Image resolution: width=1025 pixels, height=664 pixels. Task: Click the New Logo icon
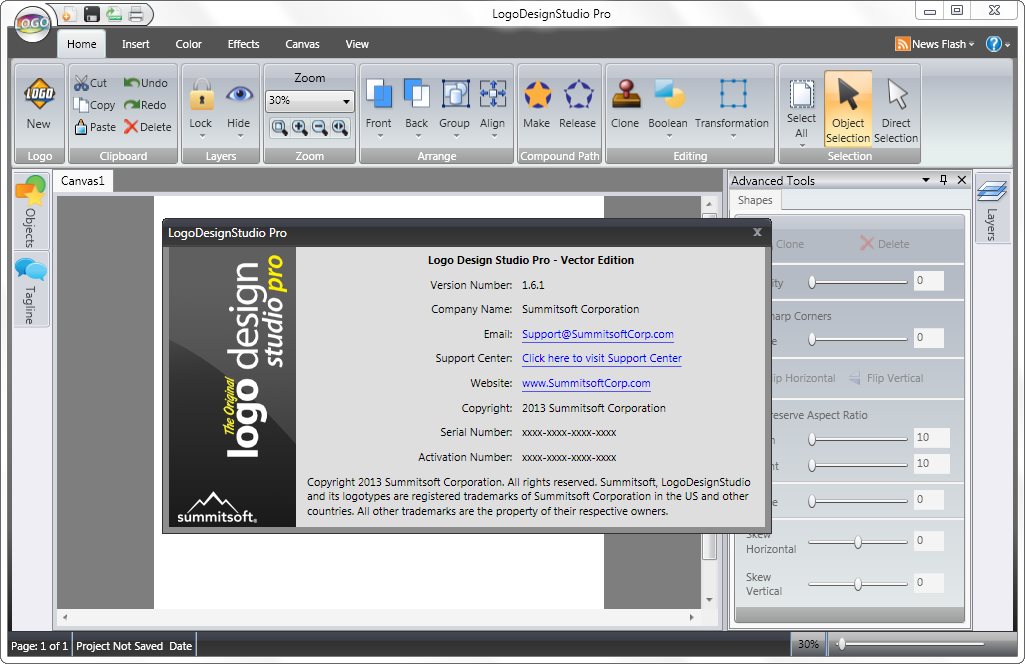[39, 94]
